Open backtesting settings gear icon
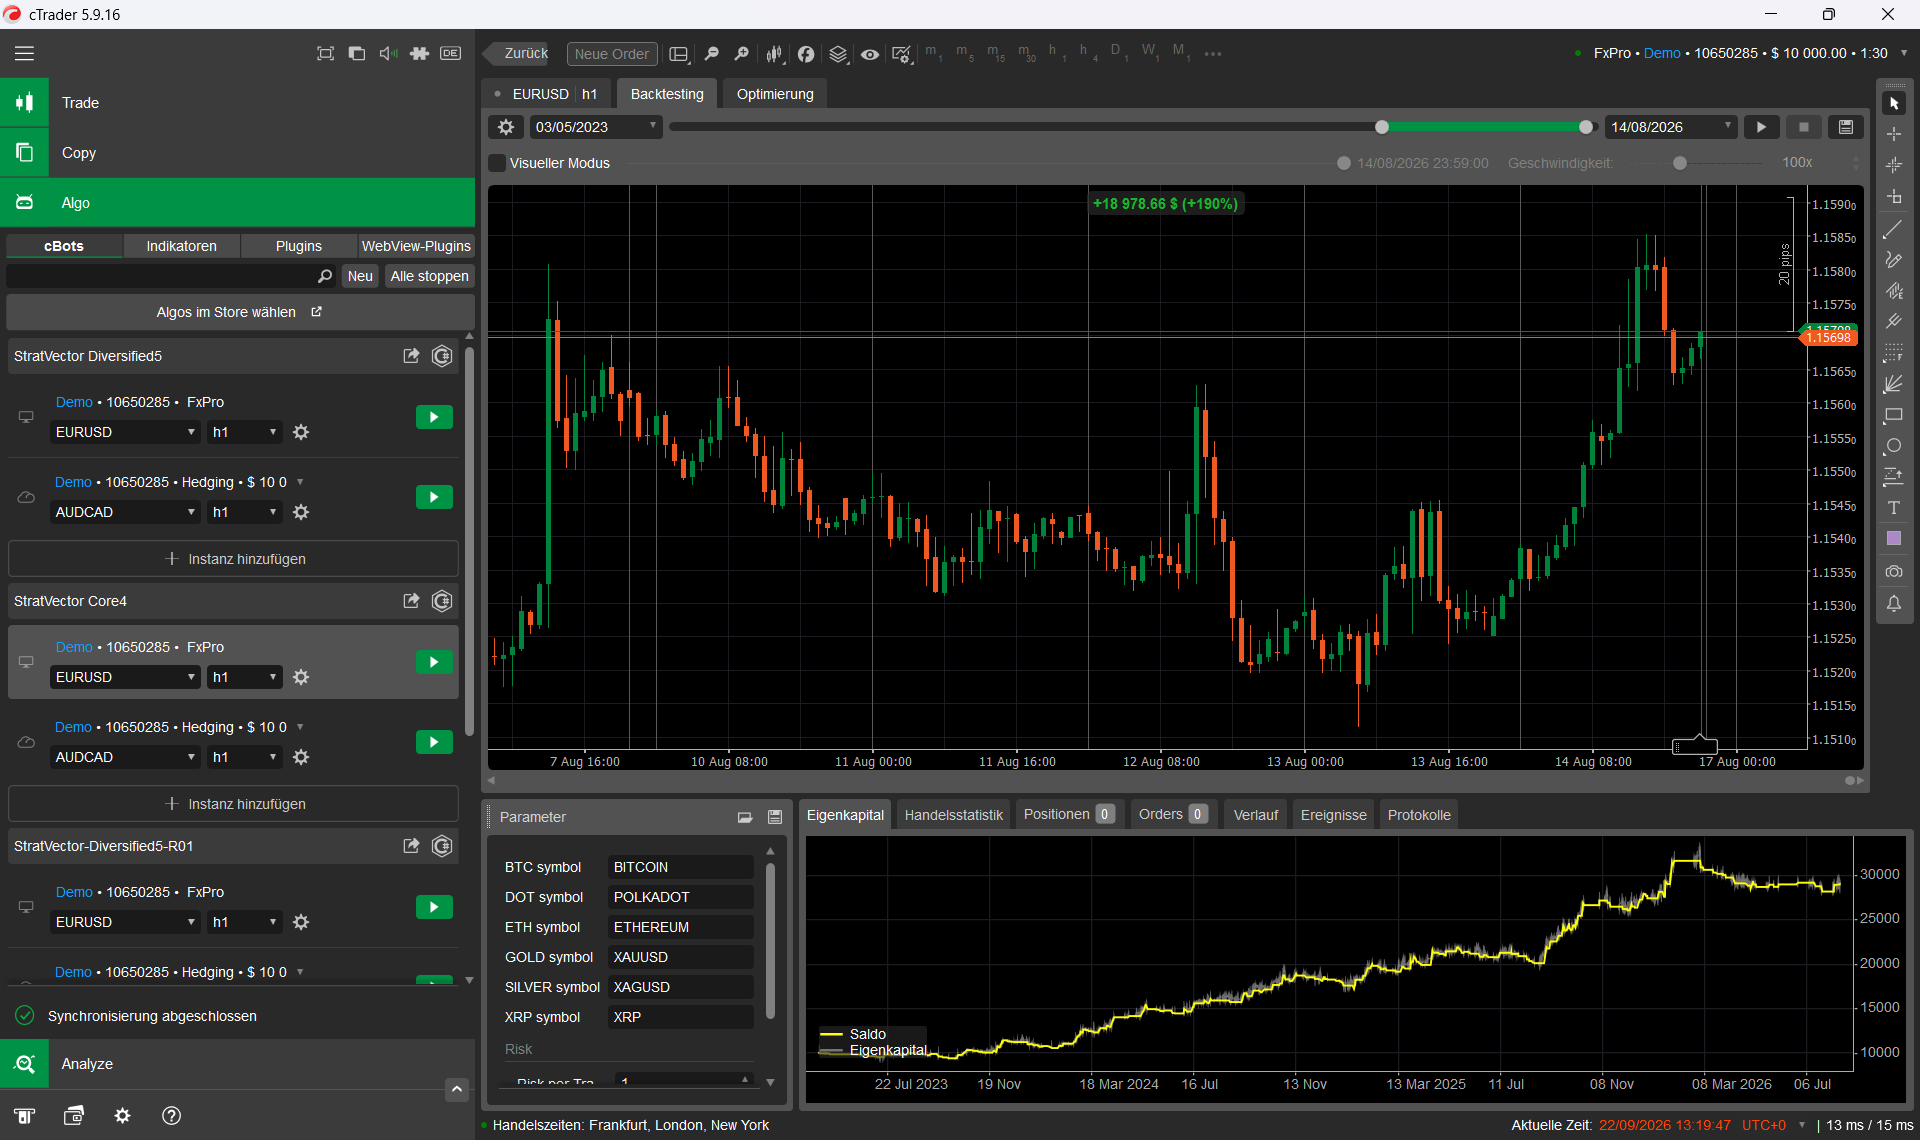The width and height of the screenshot is (1920, 1140). [x=506, y=127]
